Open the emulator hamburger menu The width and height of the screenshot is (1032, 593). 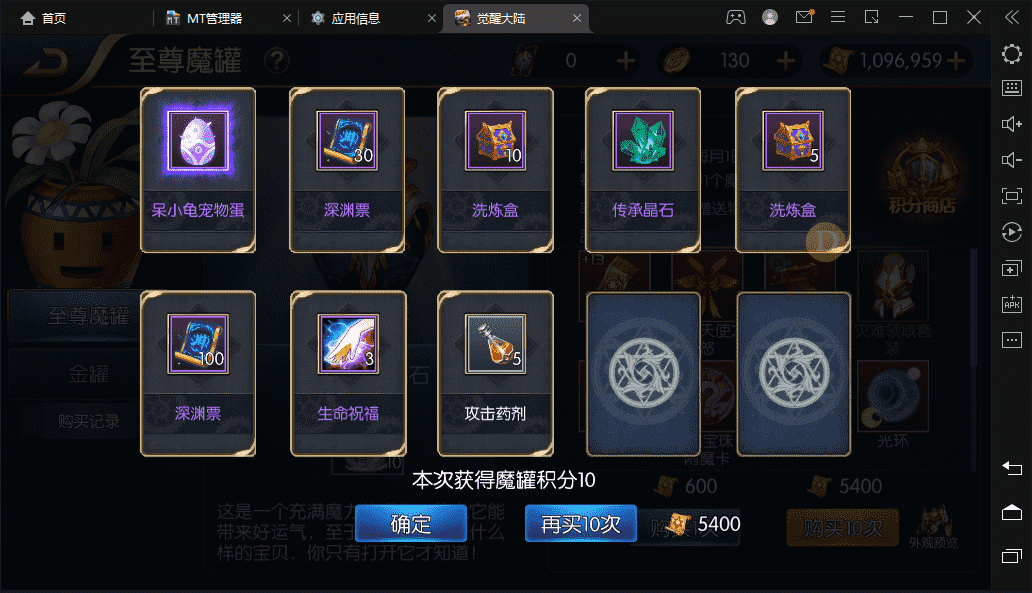838,17
